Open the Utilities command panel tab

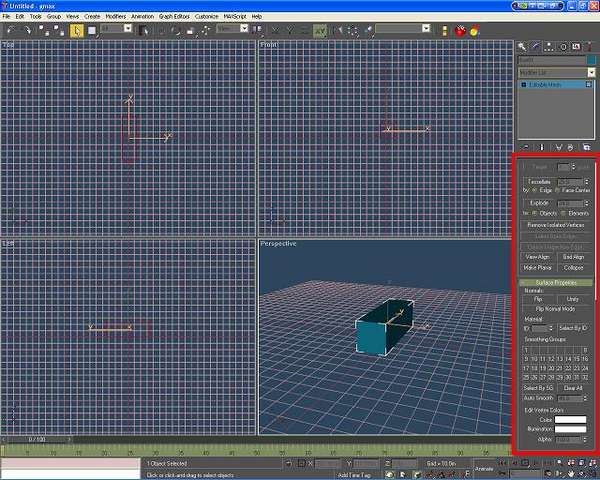(589, 47)
